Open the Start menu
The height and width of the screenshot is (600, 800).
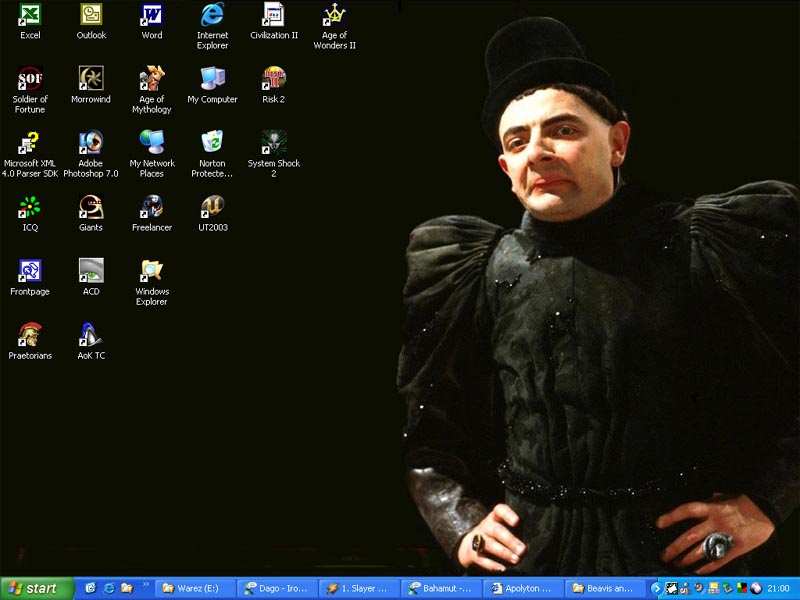[37, 589]
